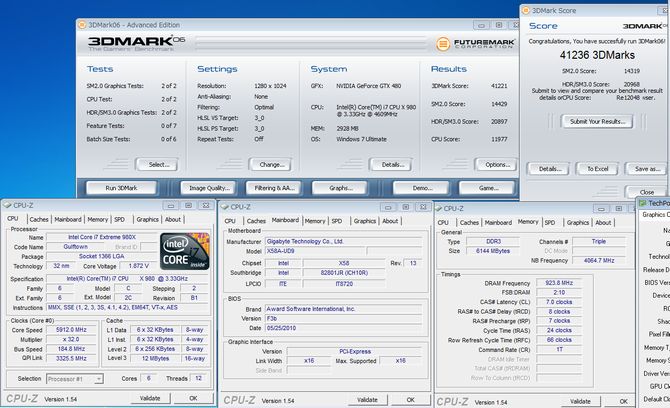Screen dimensions: 670x408
Task: Open About tab in first CPU-Z window
Action: 173,219
